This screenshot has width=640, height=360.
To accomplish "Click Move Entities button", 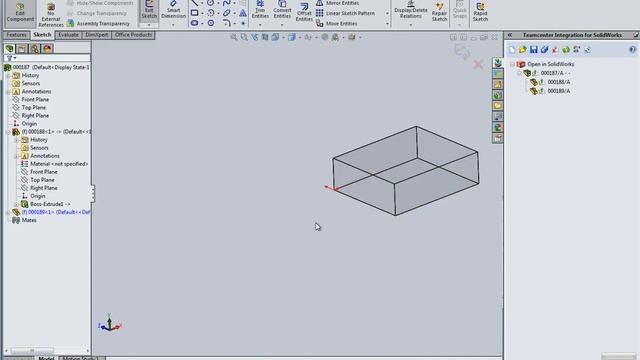I will [x=337, y=24].
